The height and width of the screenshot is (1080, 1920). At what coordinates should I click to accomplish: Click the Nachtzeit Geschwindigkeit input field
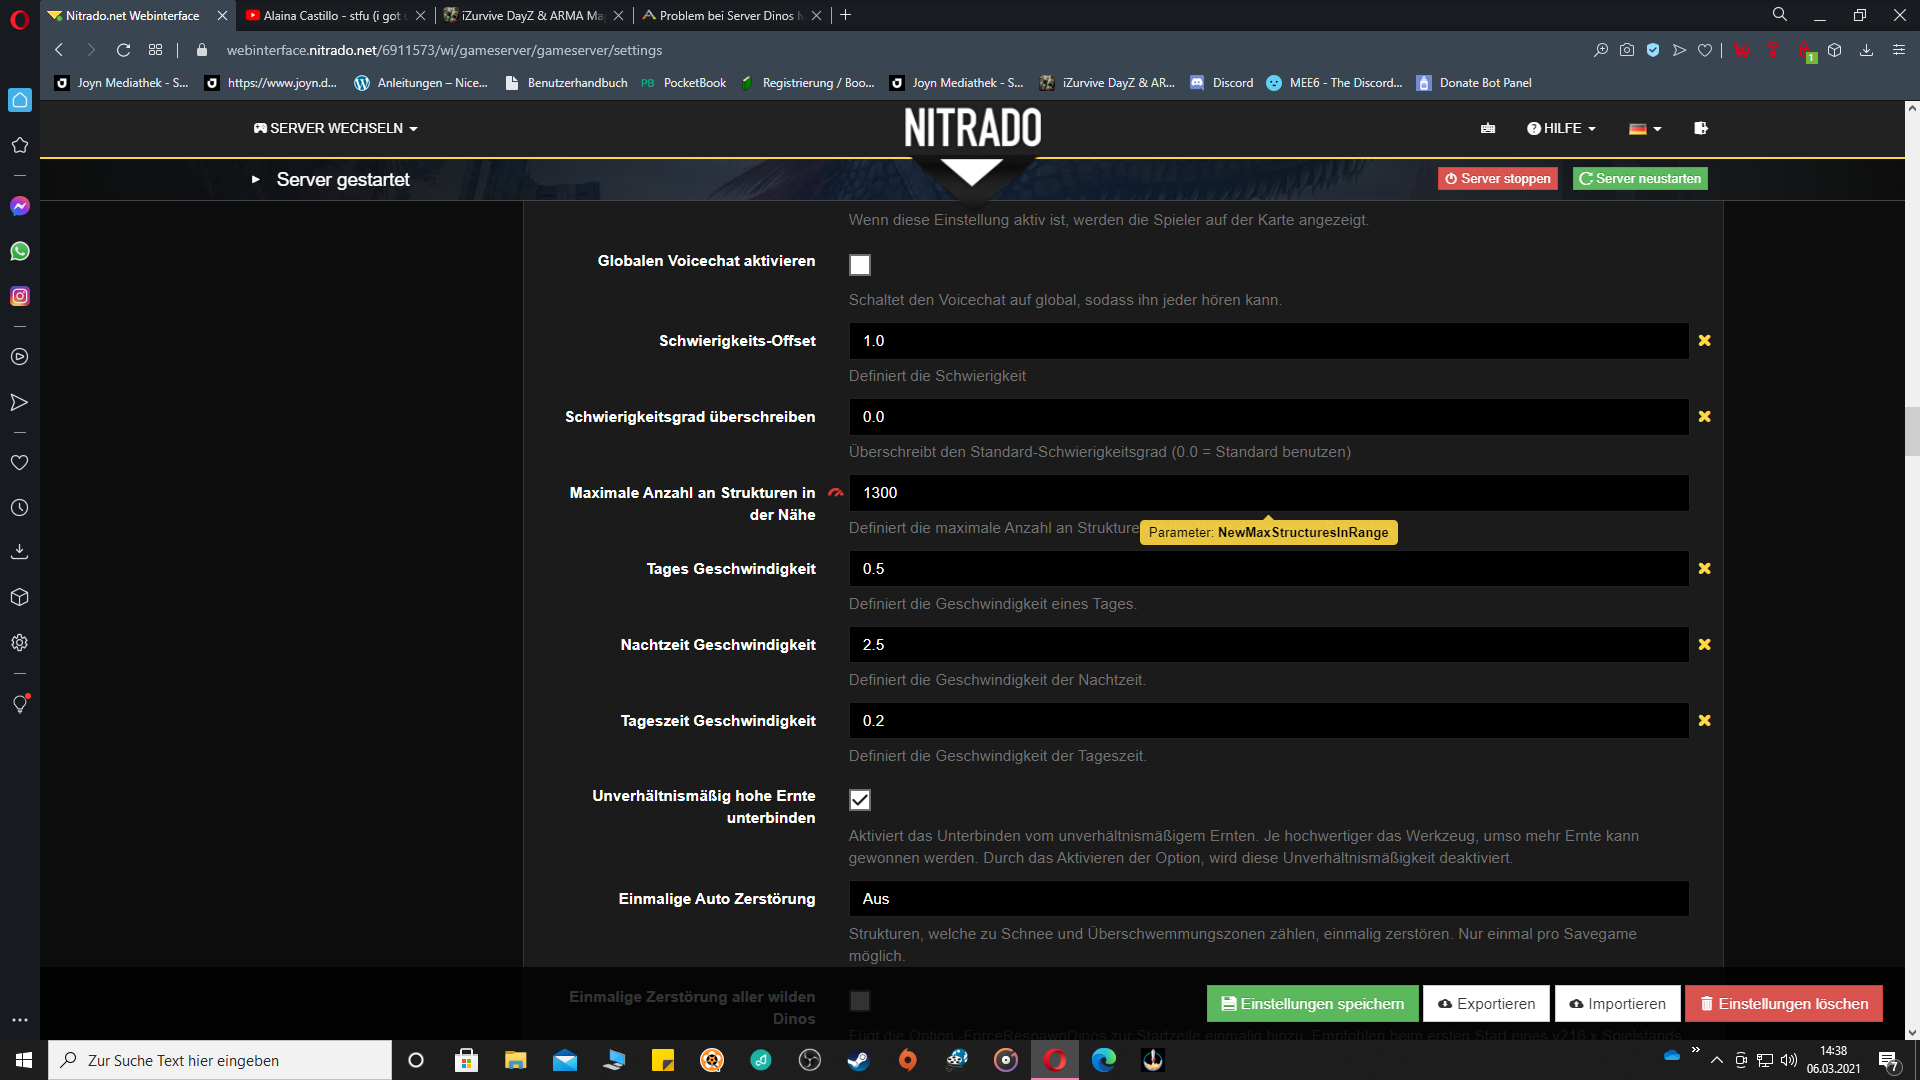(x=1268, y=645)
